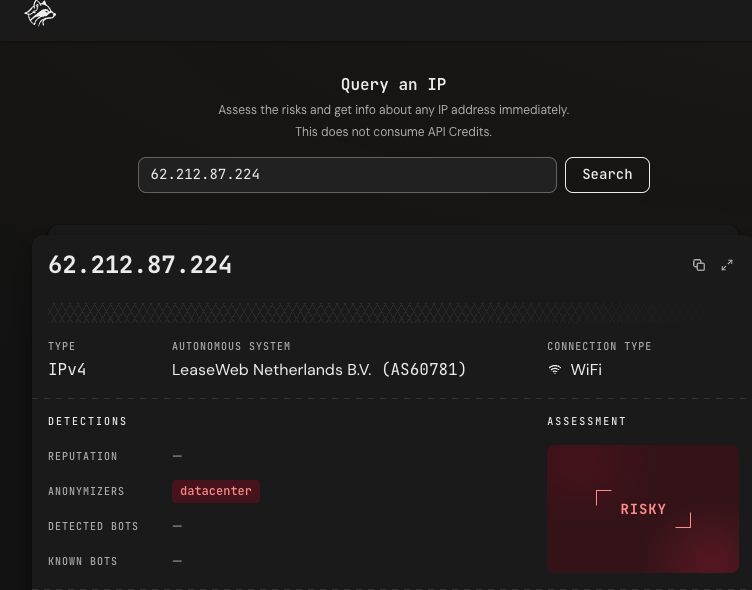752x590 pixels.
Task: Click the IPv4 type value
Action: [67, 370]
